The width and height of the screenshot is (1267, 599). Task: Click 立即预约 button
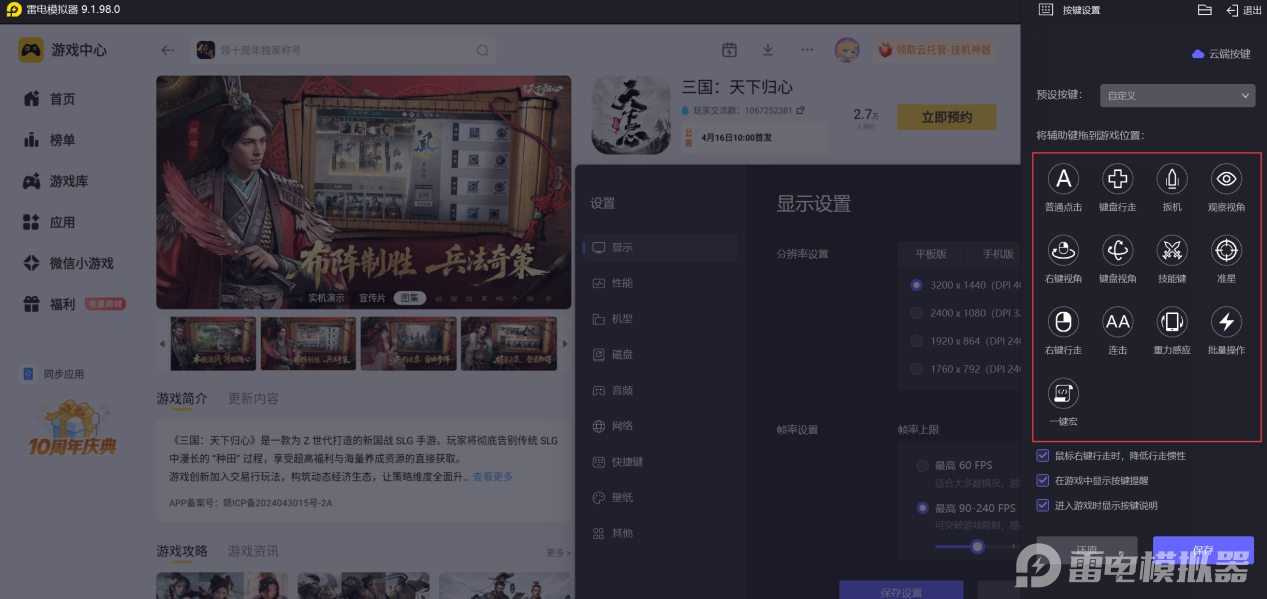(947, 117)
